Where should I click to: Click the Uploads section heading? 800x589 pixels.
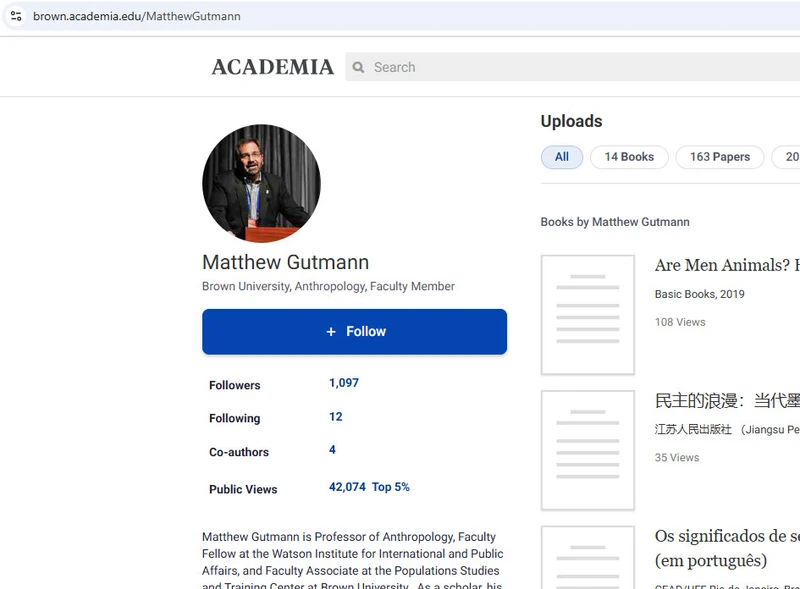click(571, 121)
